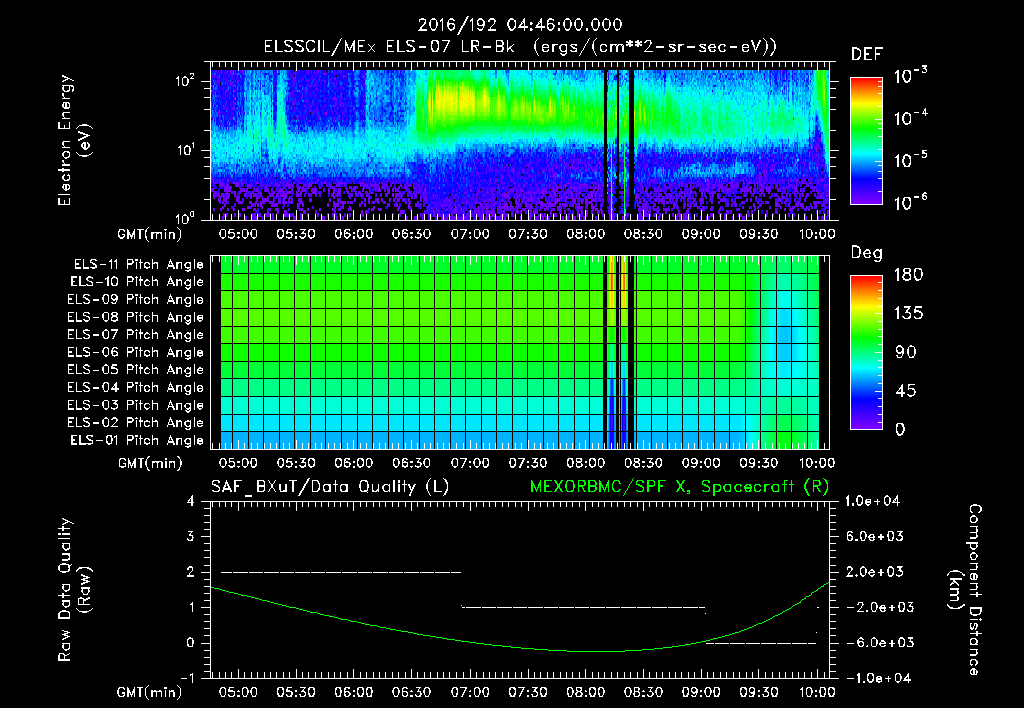Screen dimensions: 1024x708
Task: Pick the Deg pitch angle color scale bar
Action: click(866, 352)
